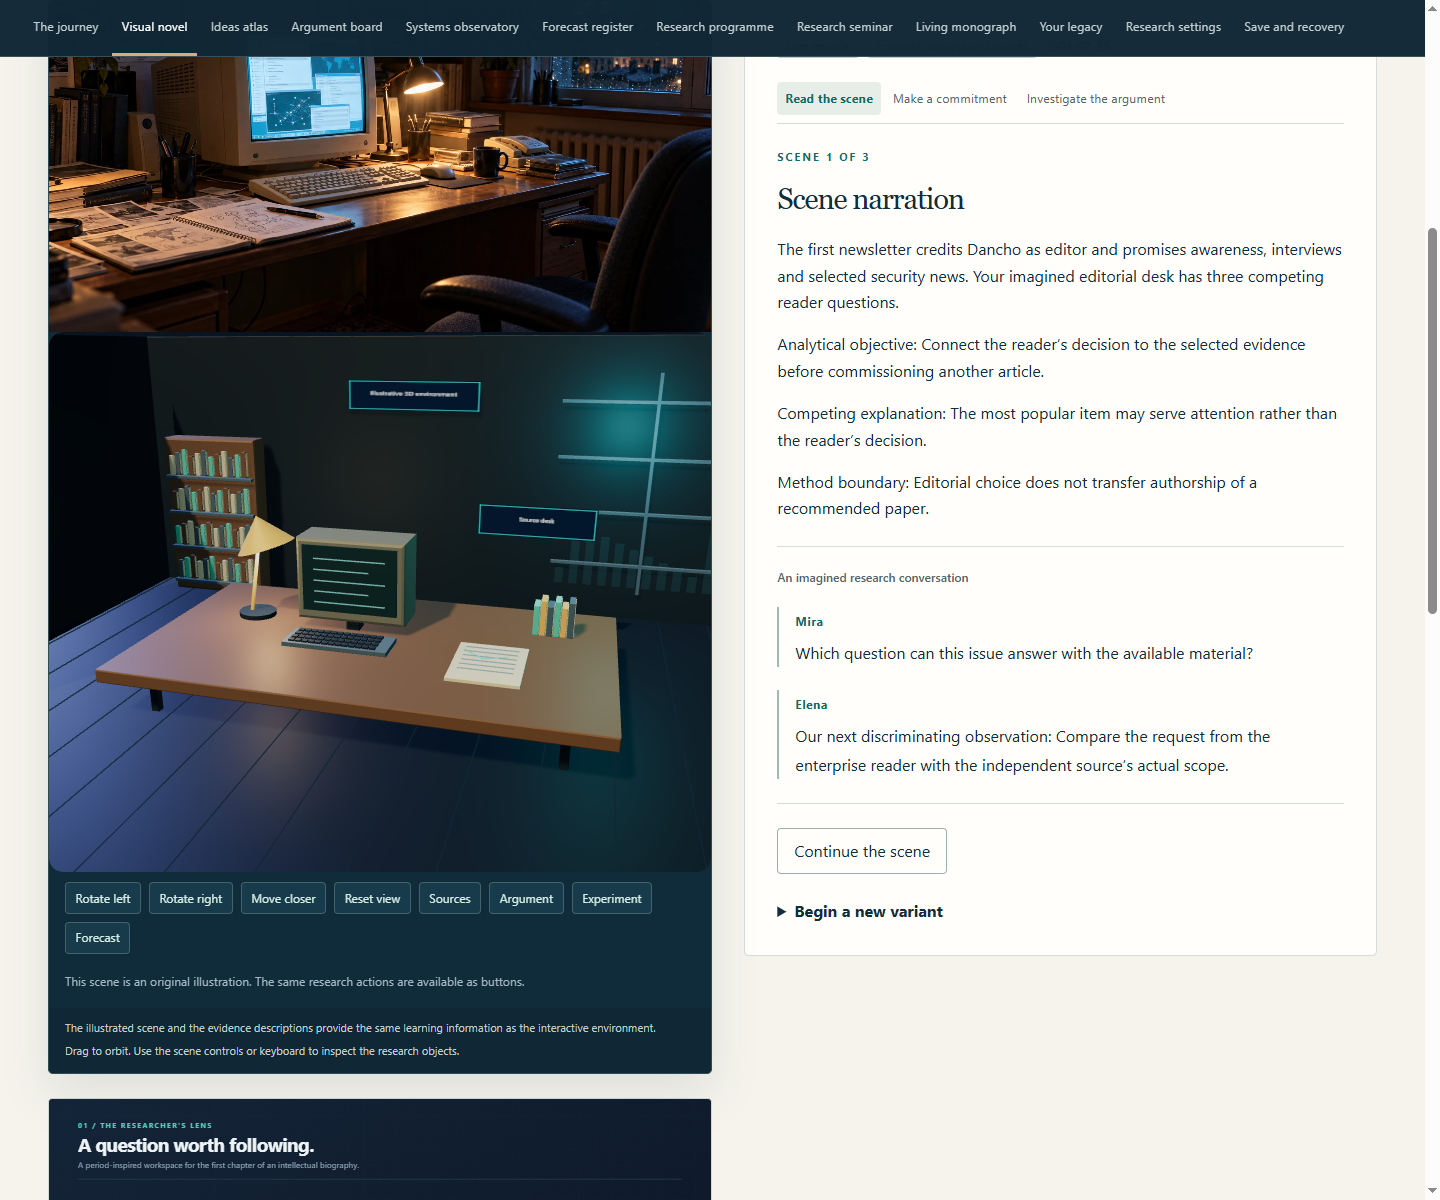Switch to Make a commitment tab
This screenshot has height=1200, width=1440.
point(950,99)
